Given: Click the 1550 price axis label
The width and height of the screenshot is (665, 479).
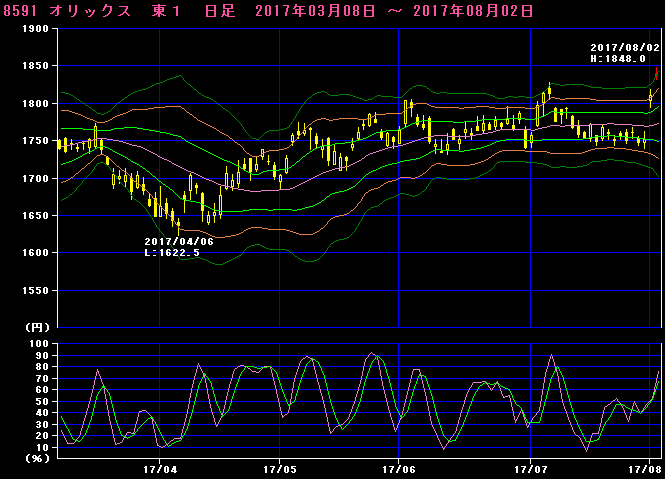Looking at the screenshot, I should (x=35, y=291).
